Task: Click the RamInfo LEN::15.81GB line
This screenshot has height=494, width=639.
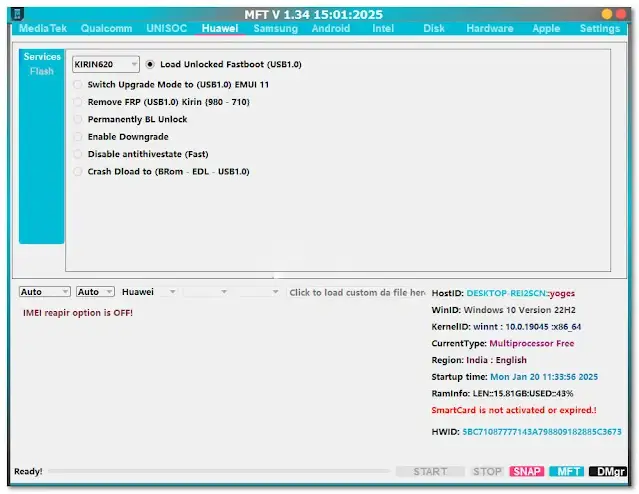Action: (x=502, y=393)
